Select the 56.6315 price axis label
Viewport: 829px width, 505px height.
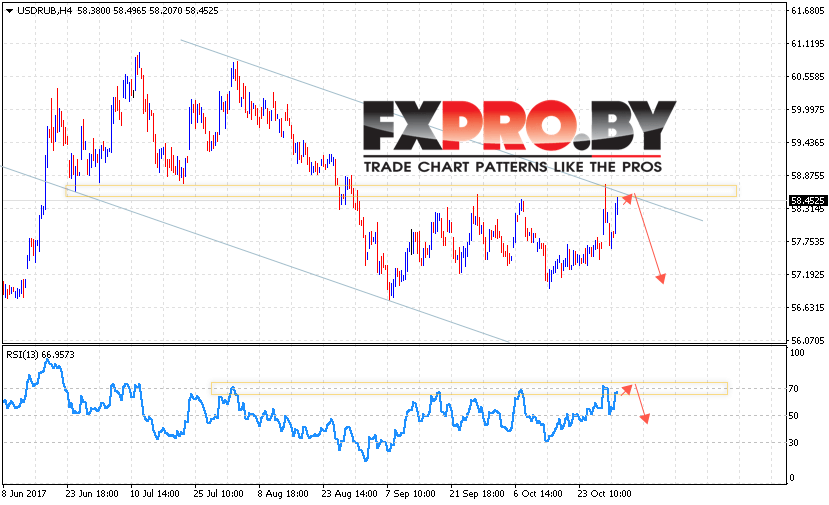[x=808, y=308]
